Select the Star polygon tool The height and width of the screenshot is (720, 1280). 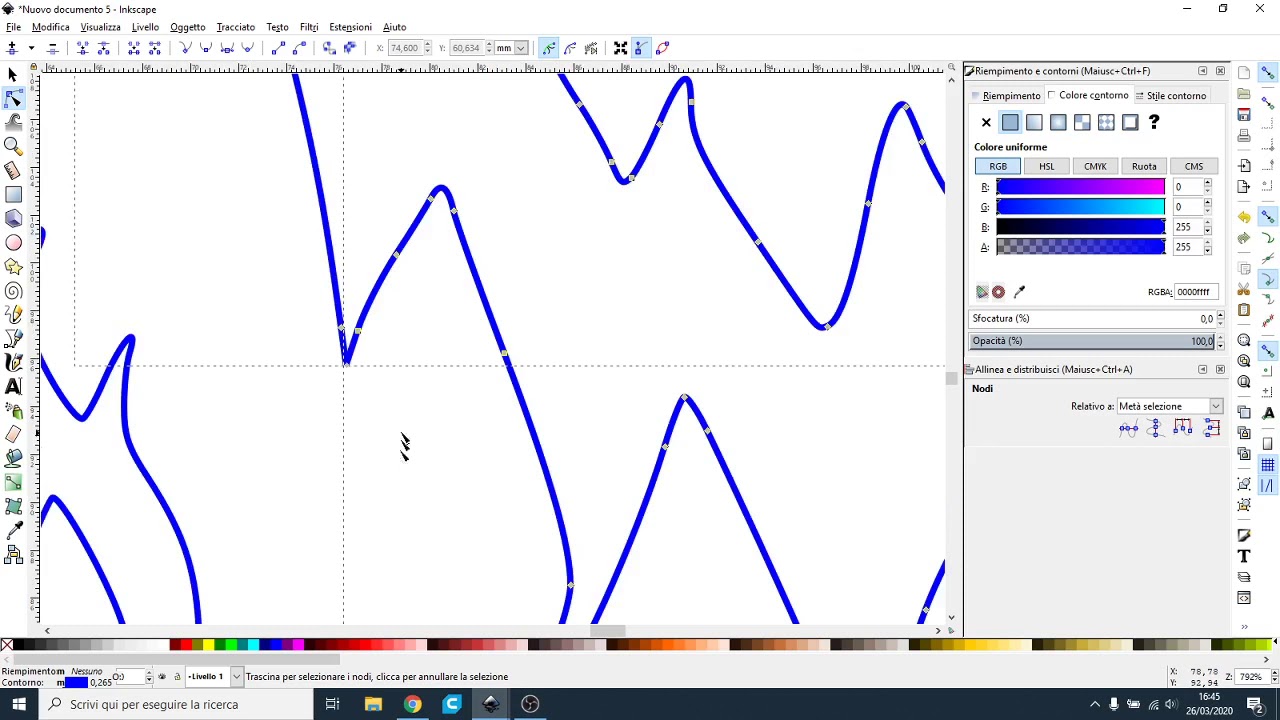click(13, 266)
